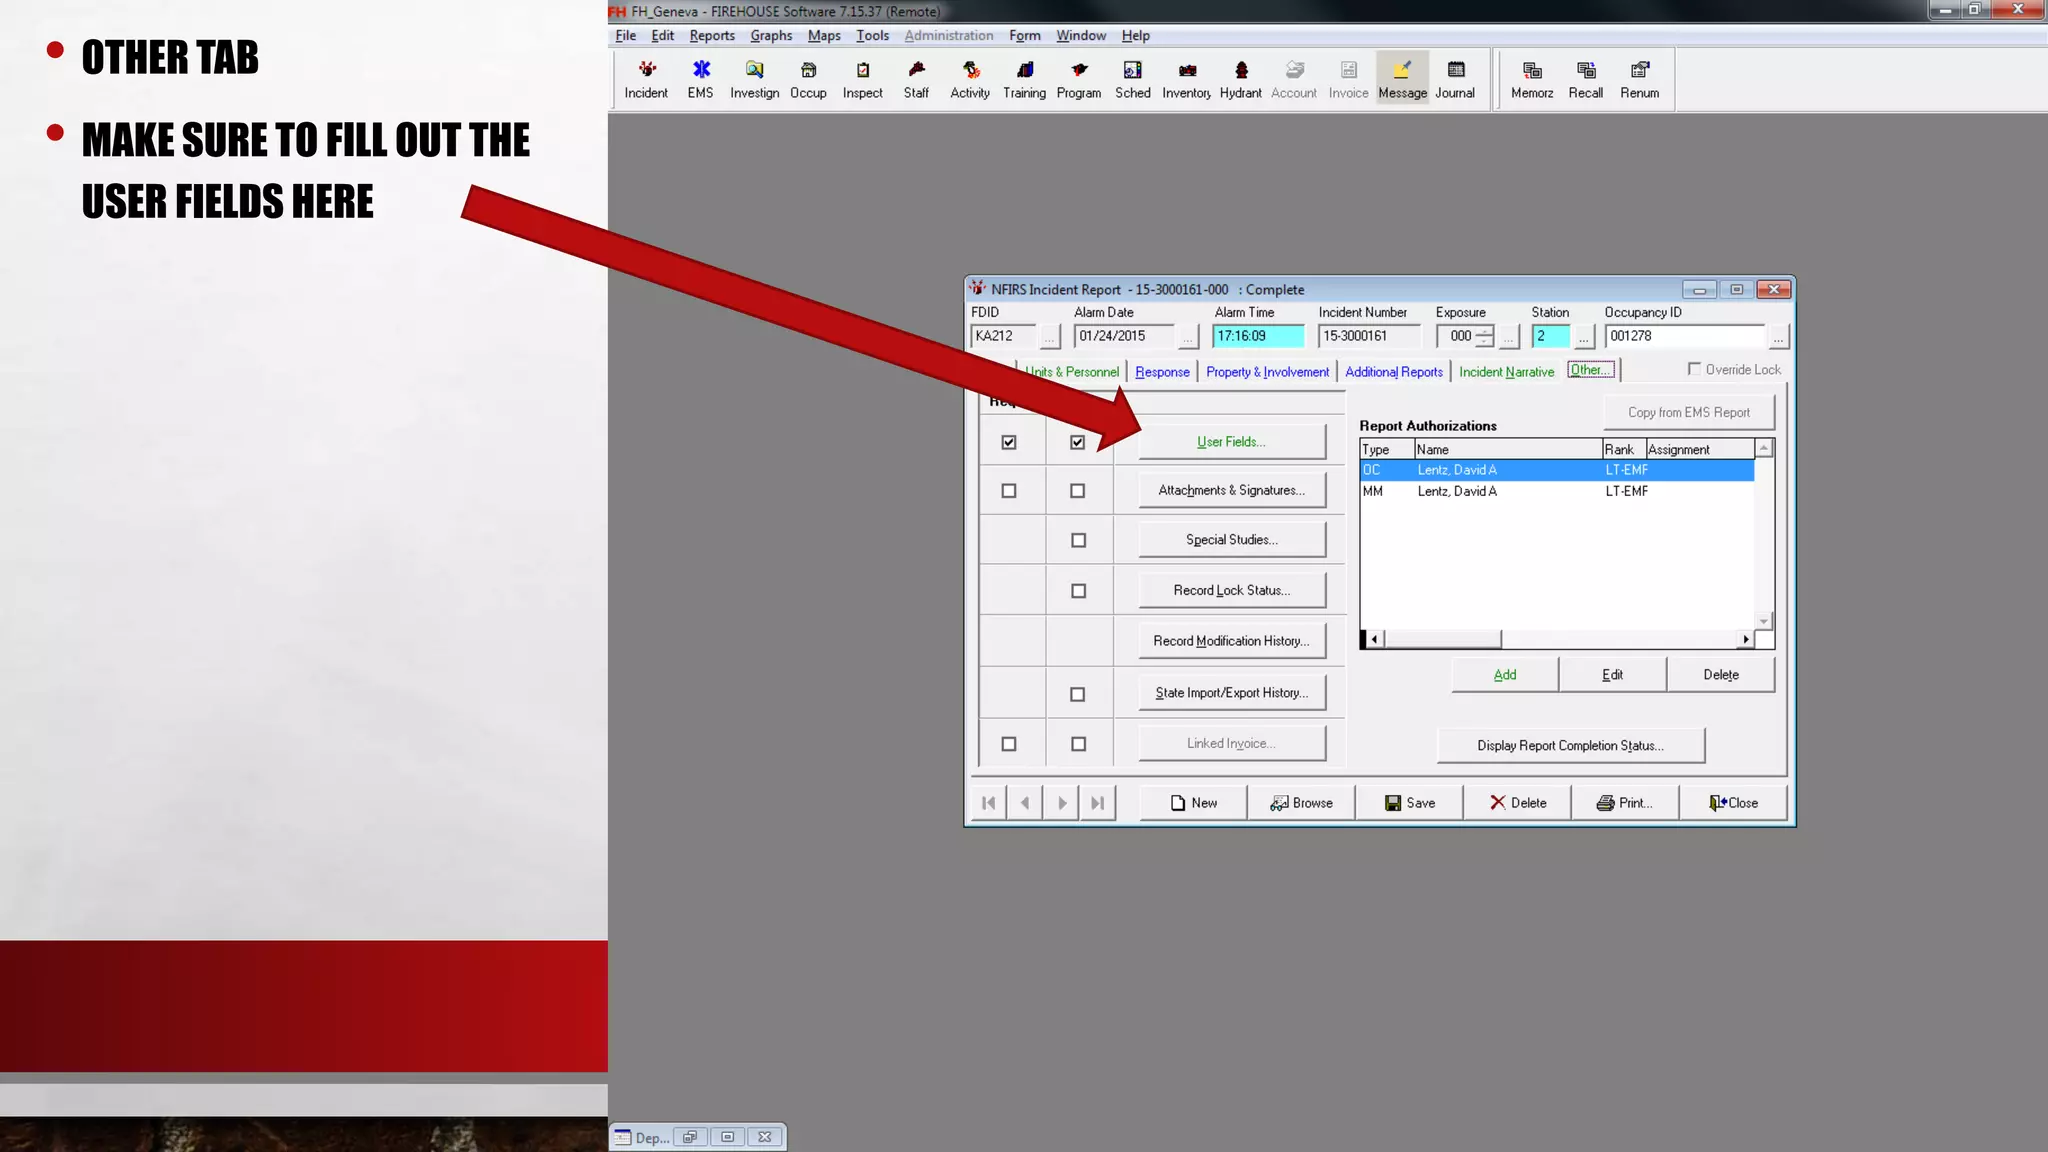The image size is (2048, 1152).
Task: Open the Occupancy ID lookup button
Action: [1777, 338]
